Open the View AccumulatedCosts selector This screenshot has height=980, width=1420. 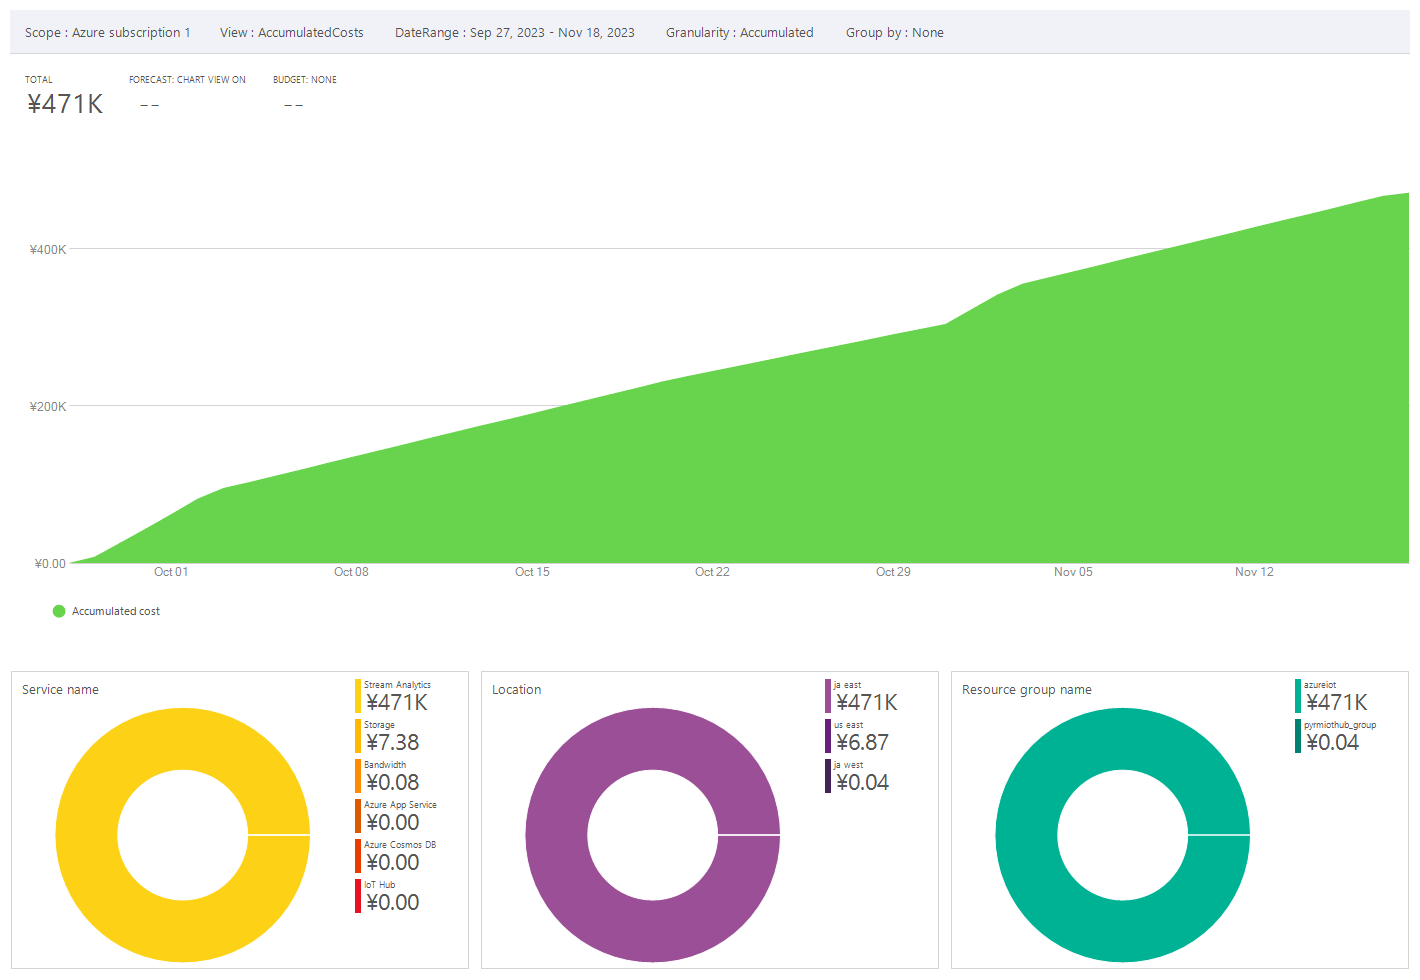pos(291,33)
